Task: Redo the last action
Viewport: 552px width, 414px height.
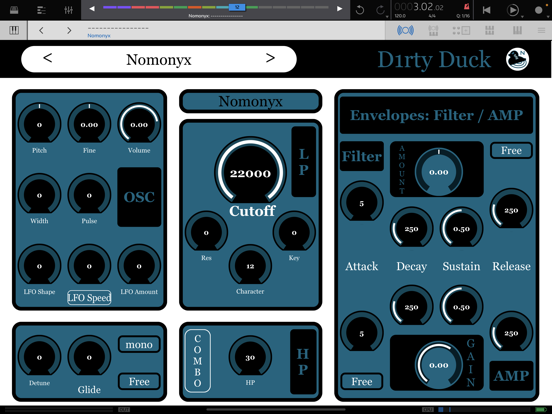Action: (x=381, y=10)
